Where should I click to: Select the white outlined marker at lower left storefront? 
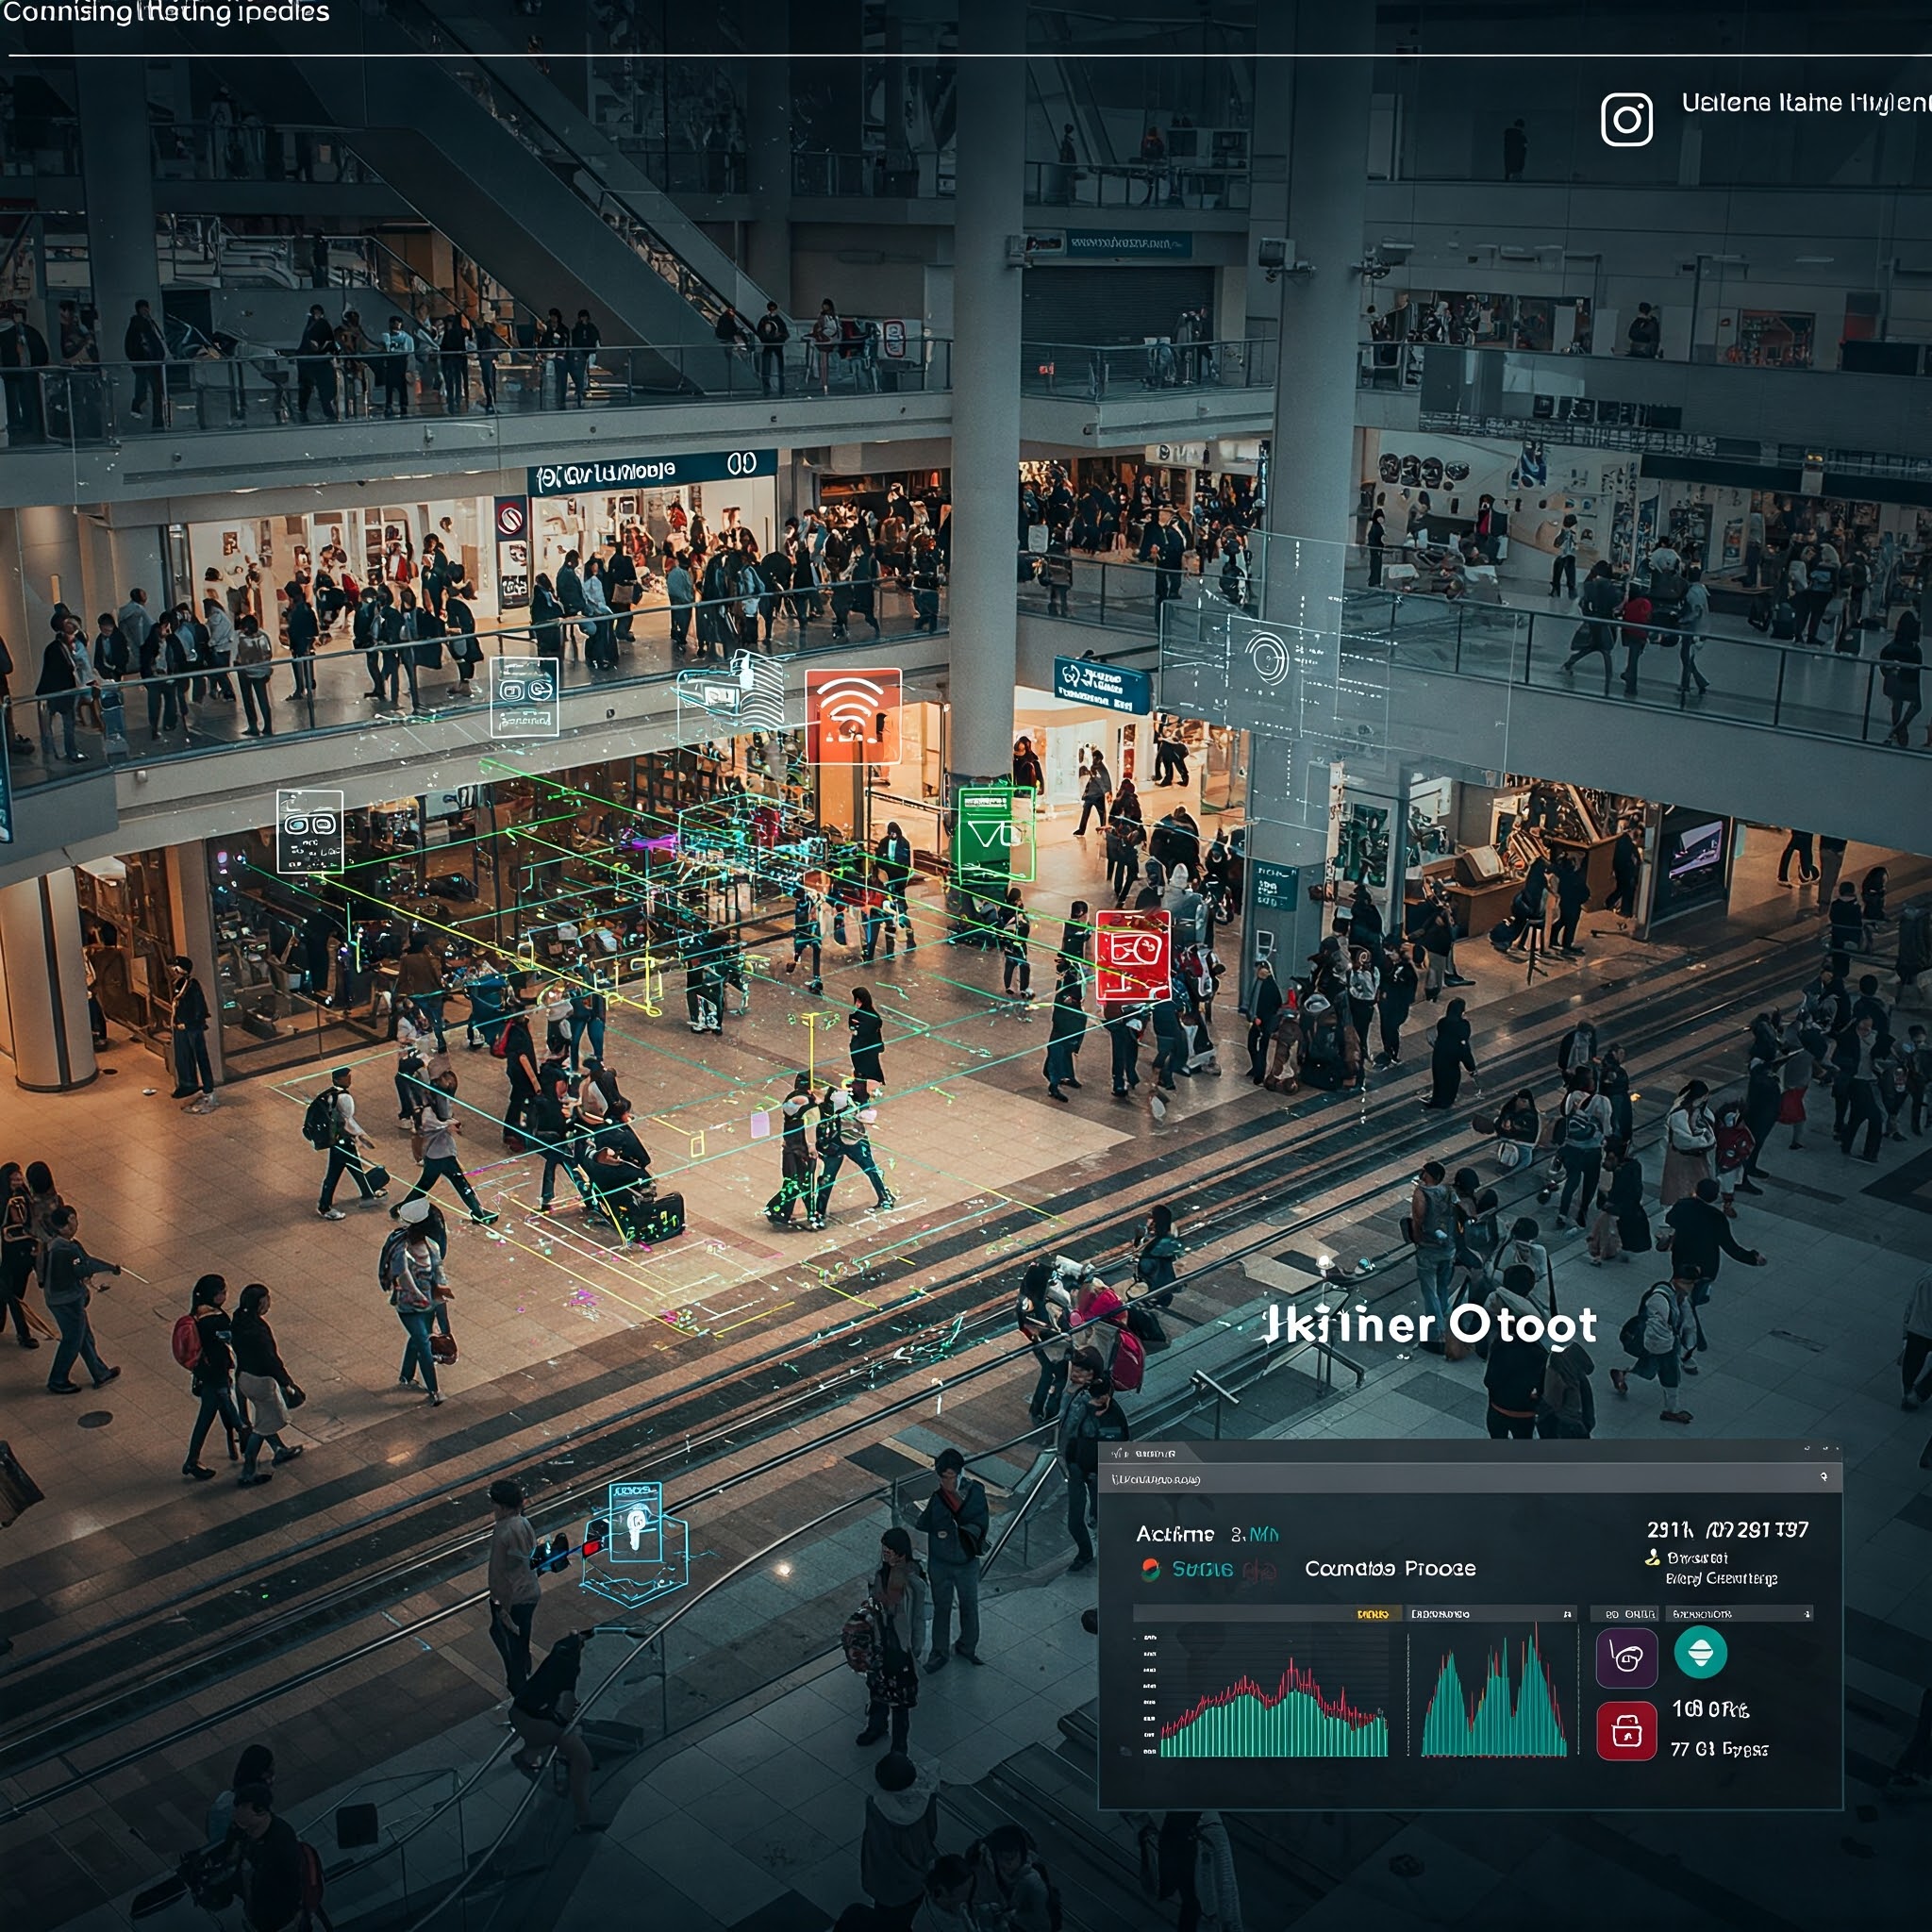(310, 830)
